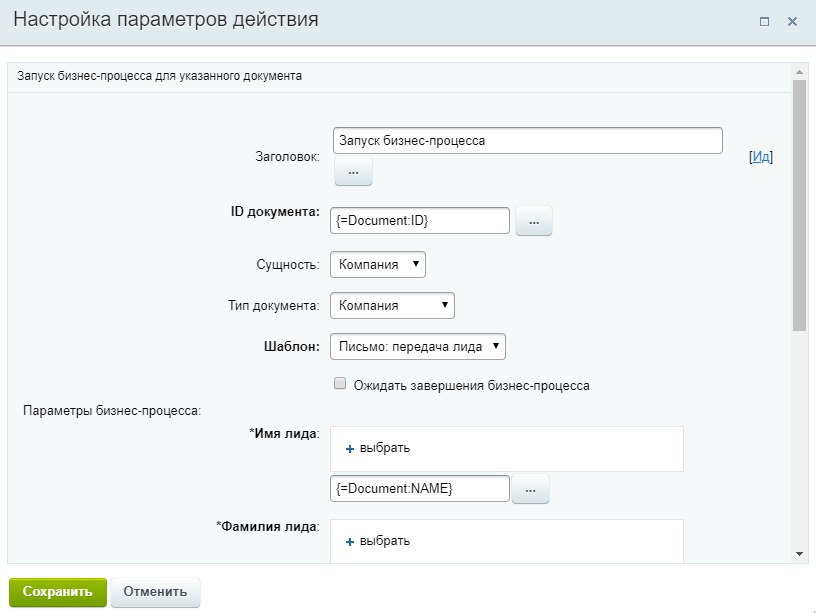Click the Отменить button
This screenshot has height=613, width=816.
pos(155,592)
